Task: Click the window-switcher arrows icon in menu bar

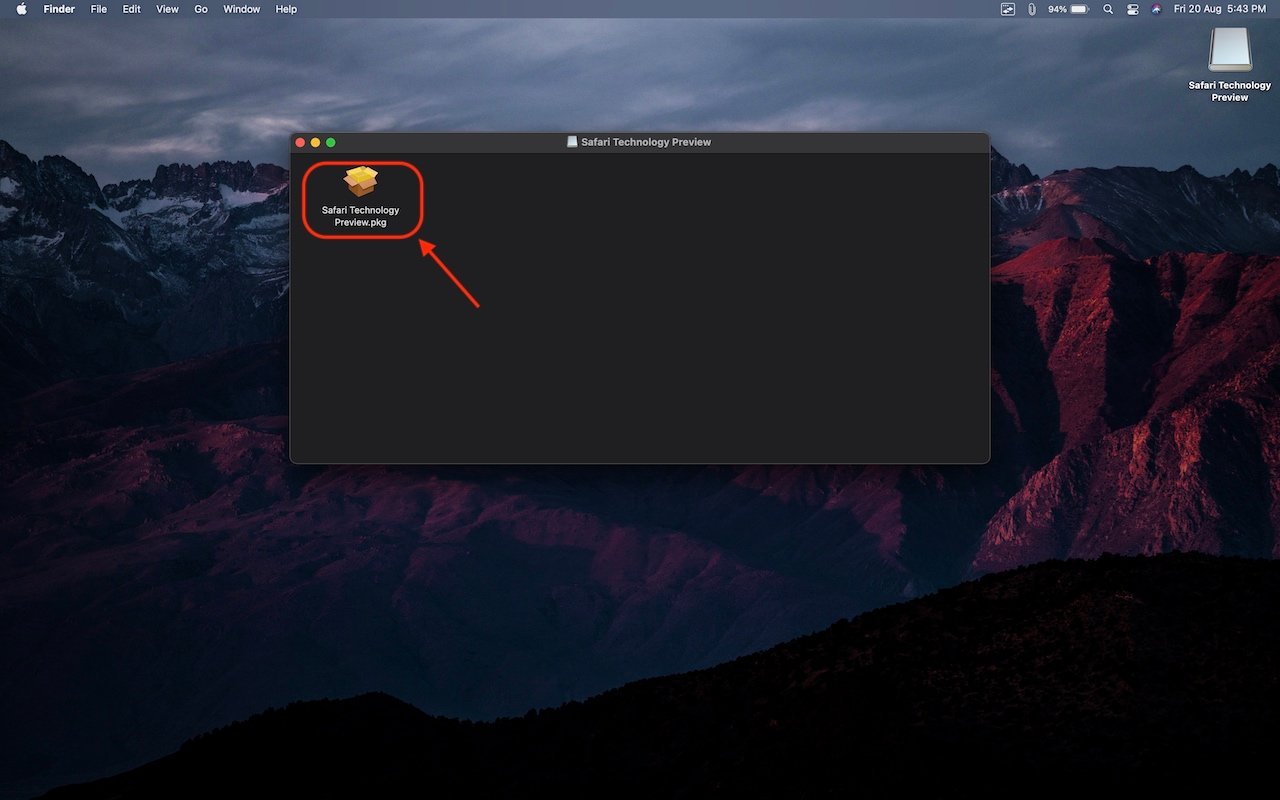Action: pos(1008,9)
